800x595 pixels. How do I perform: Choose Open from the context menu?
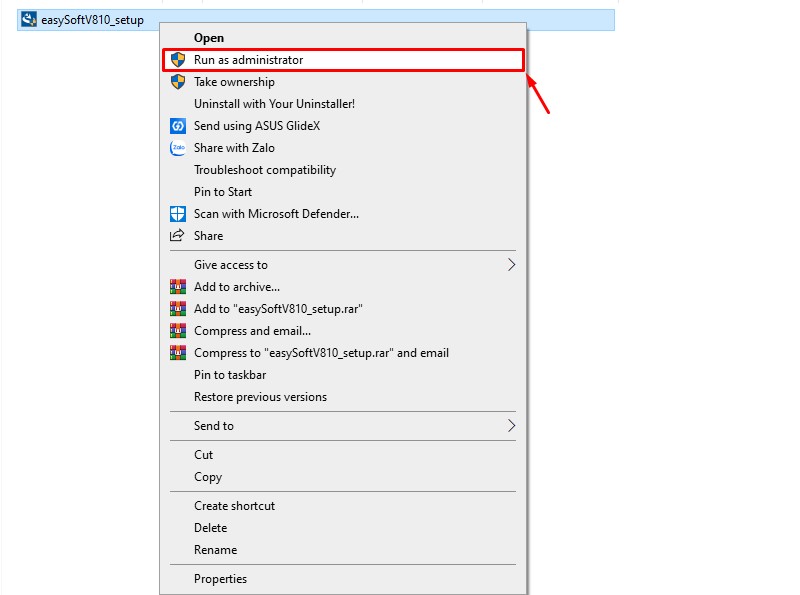pos(343,38)
